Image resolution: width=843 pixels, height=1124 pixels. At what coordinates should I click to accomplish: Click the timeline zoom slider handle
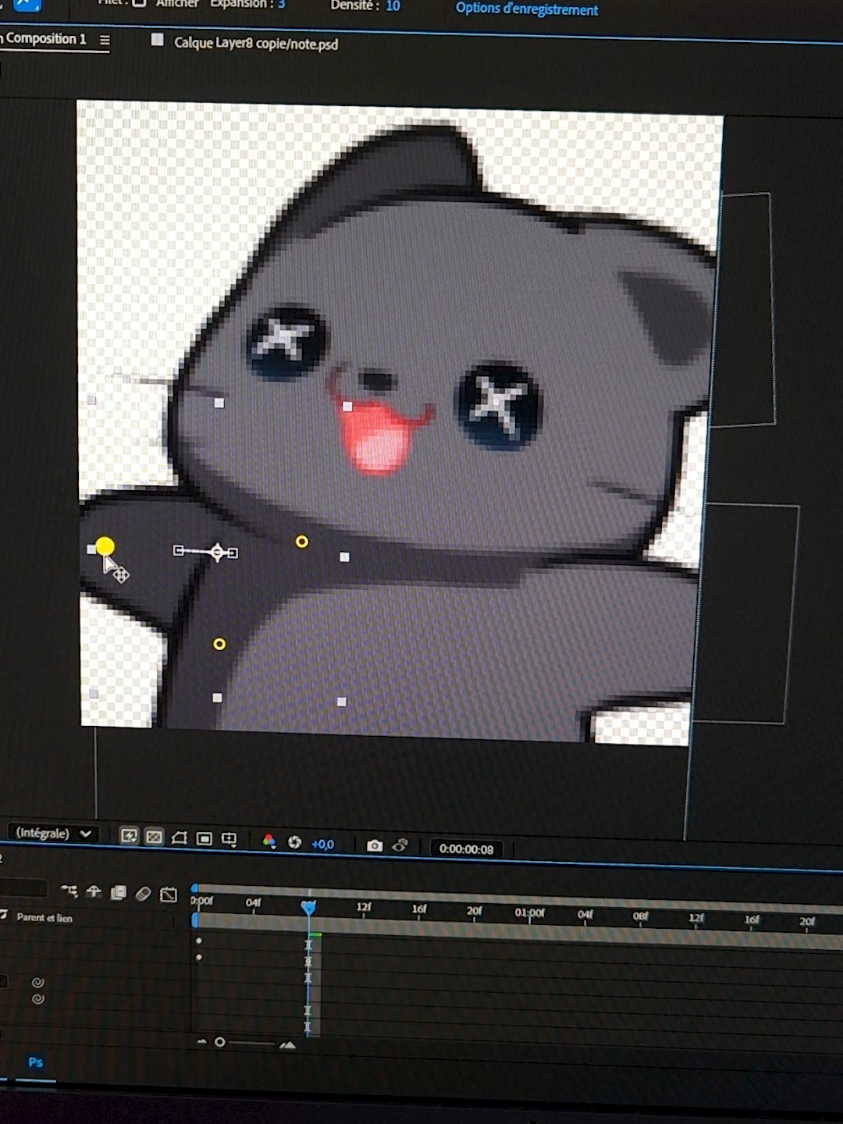point(220,1042)
